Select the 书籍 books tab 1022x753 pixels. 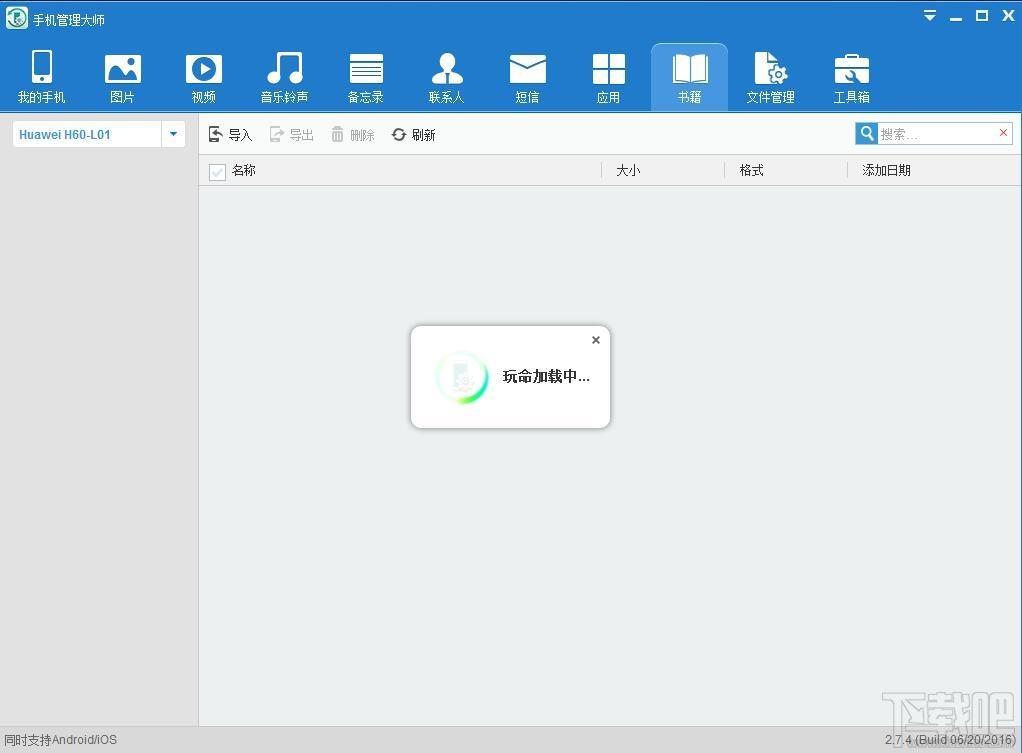coord(690,77)
